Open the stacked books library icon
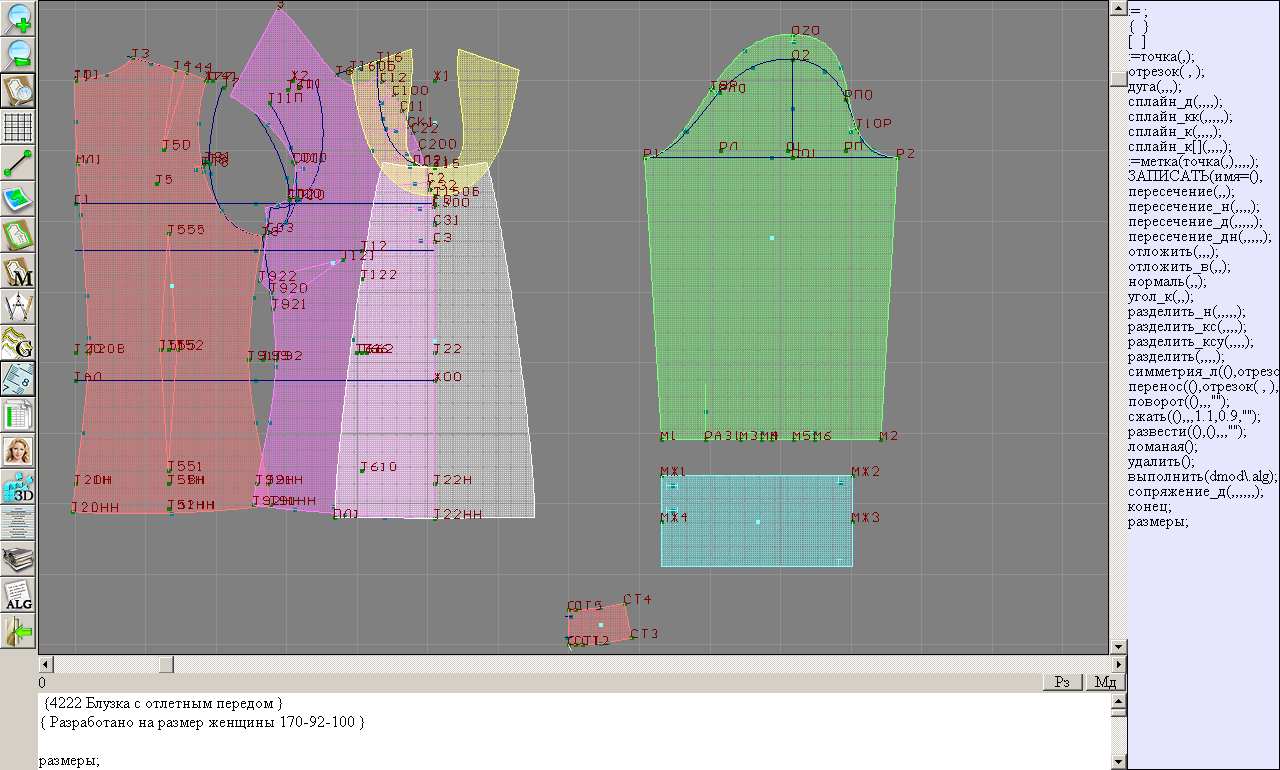This screenshot has width=1280, height=770. click(19, 559)
